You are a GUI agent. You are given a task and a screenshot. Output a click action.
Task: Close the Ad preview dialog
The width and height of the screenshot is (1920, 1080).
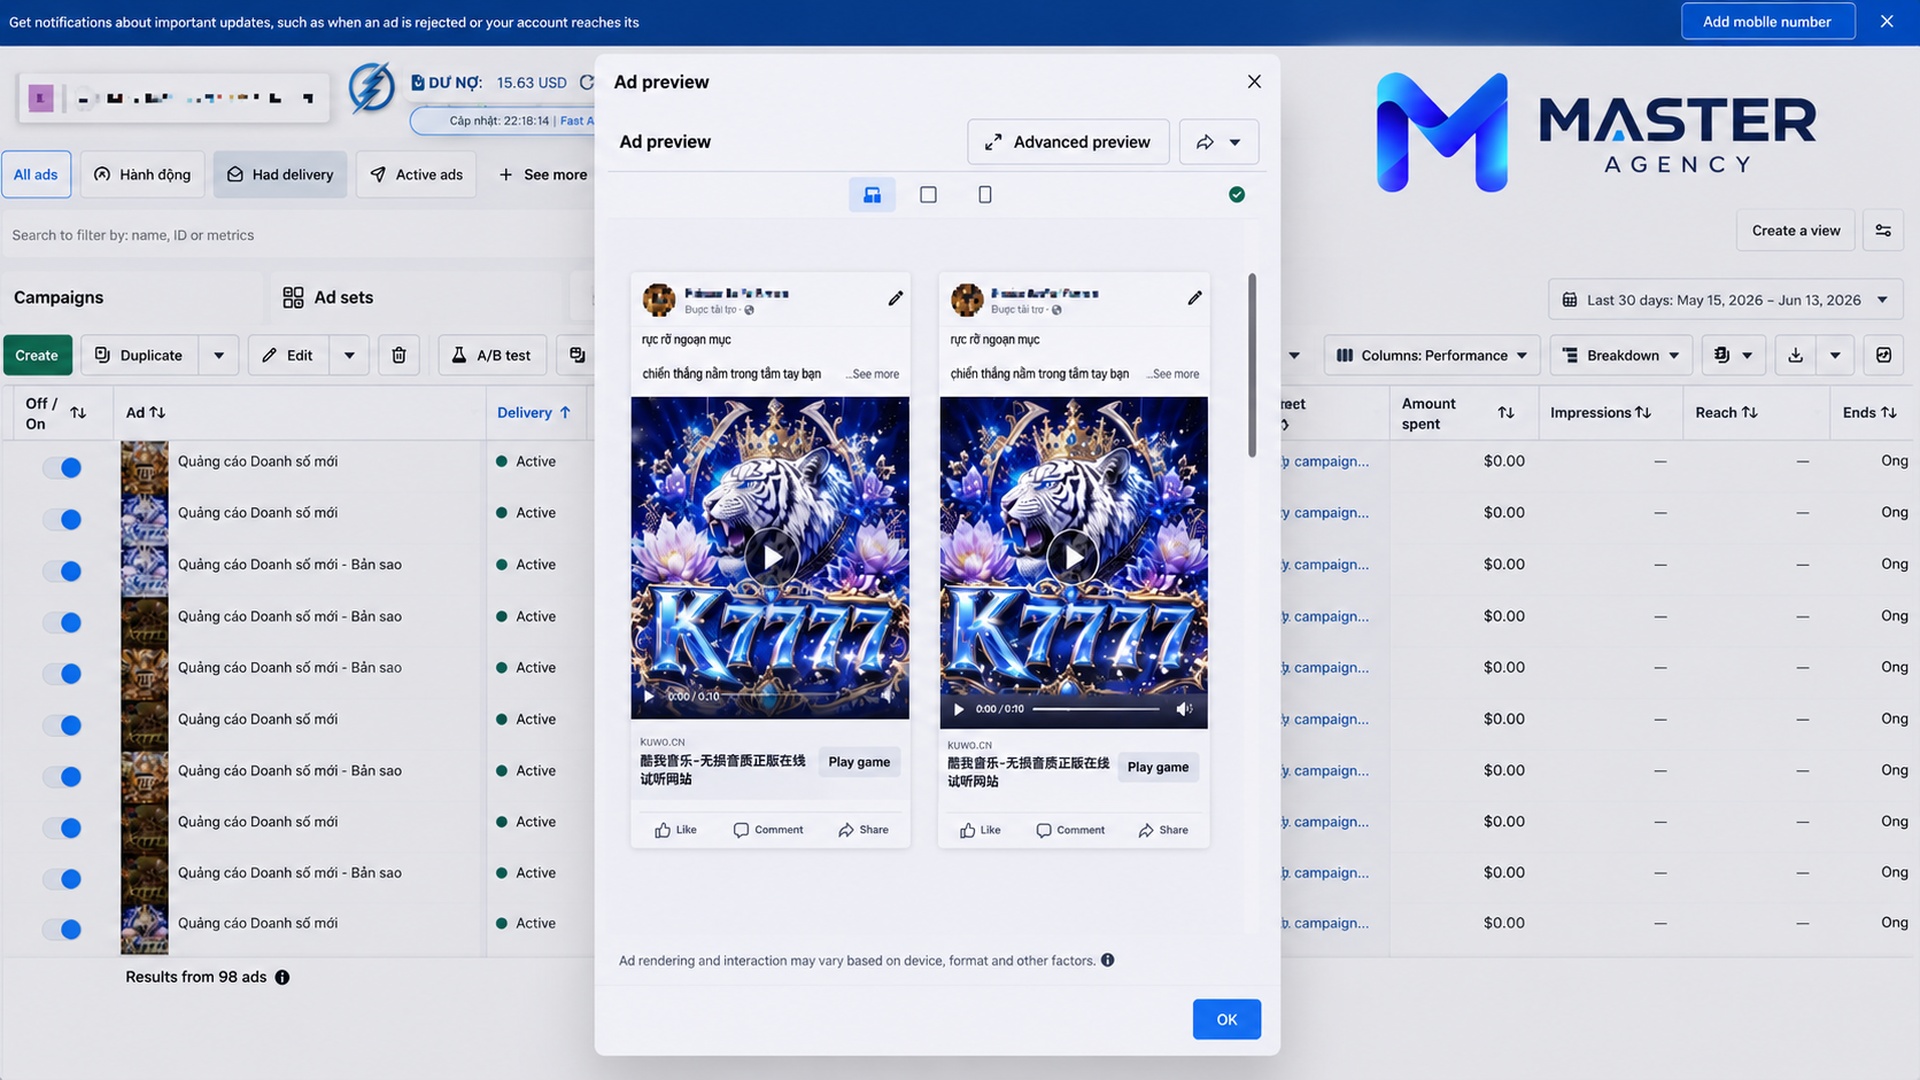[1254, 82]
